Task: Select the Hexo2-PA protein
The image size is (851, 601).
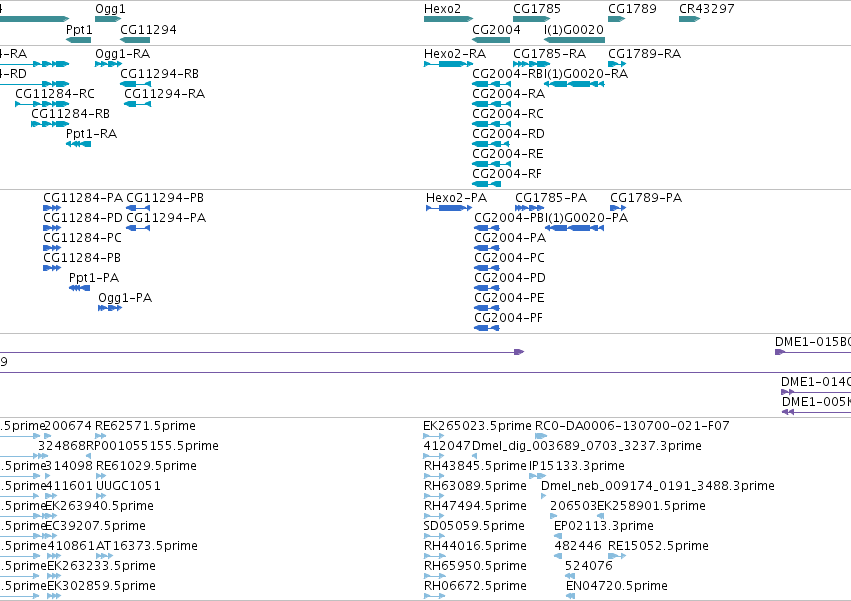Action: click(449, 208)
